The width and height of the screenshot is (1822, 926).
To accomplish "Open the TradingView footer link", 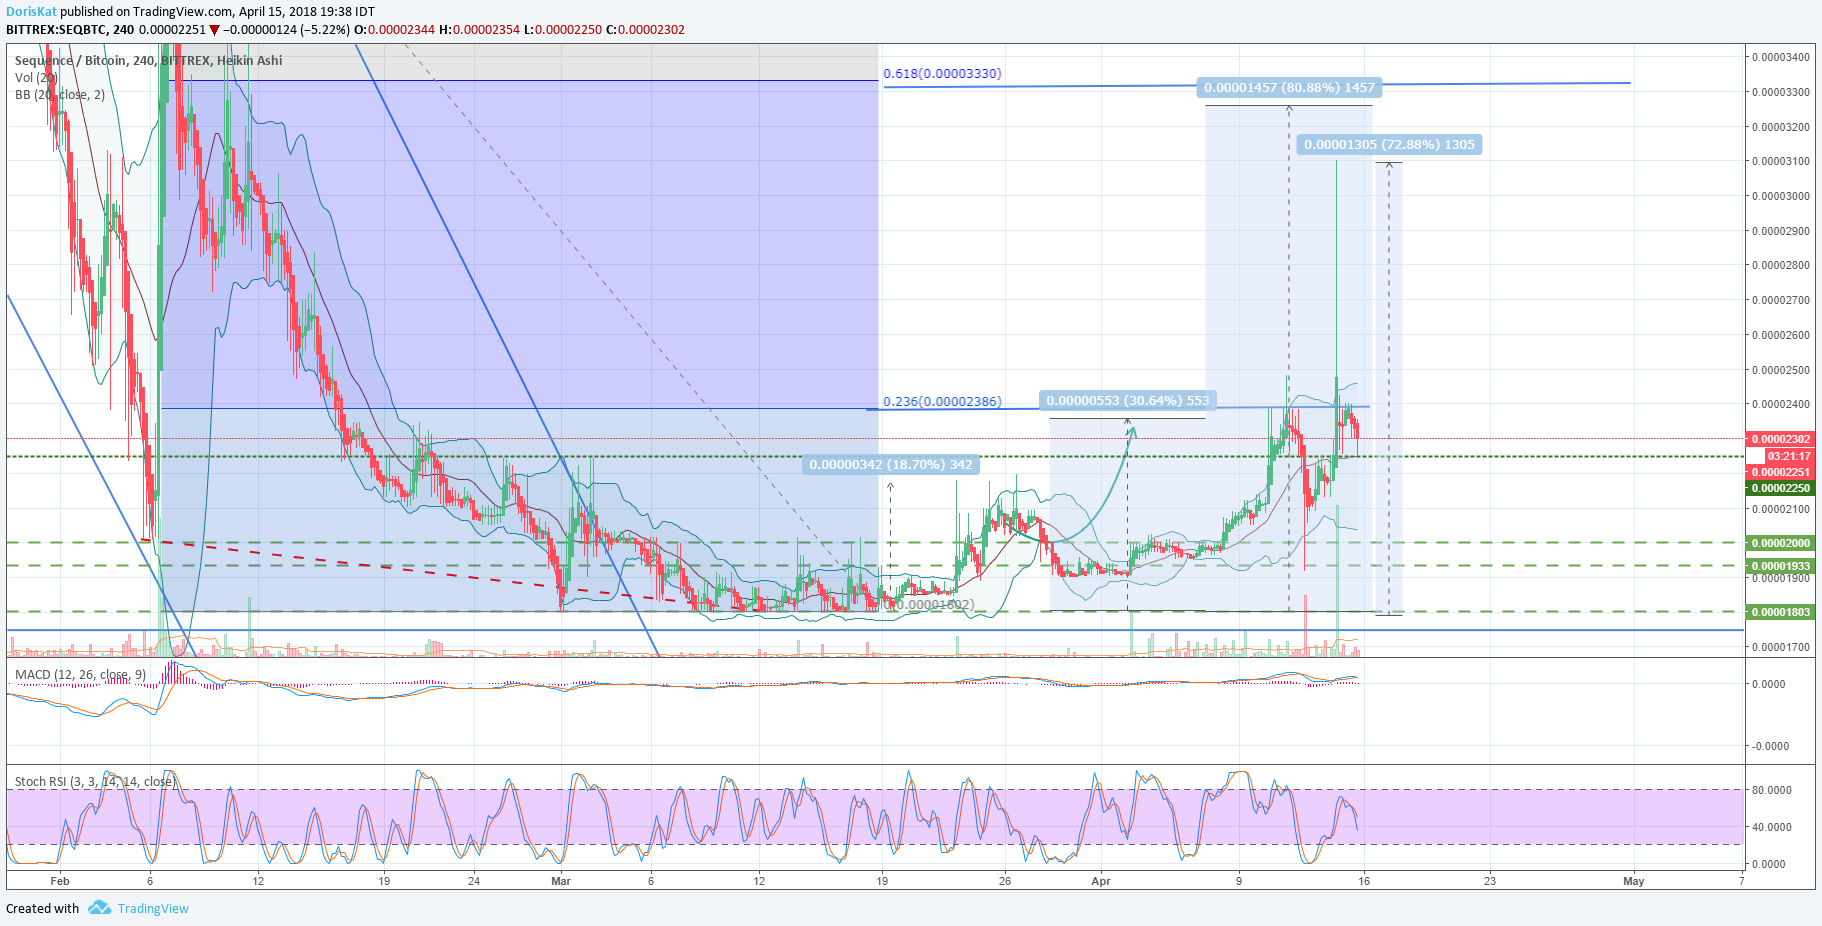I will (153, 909).
